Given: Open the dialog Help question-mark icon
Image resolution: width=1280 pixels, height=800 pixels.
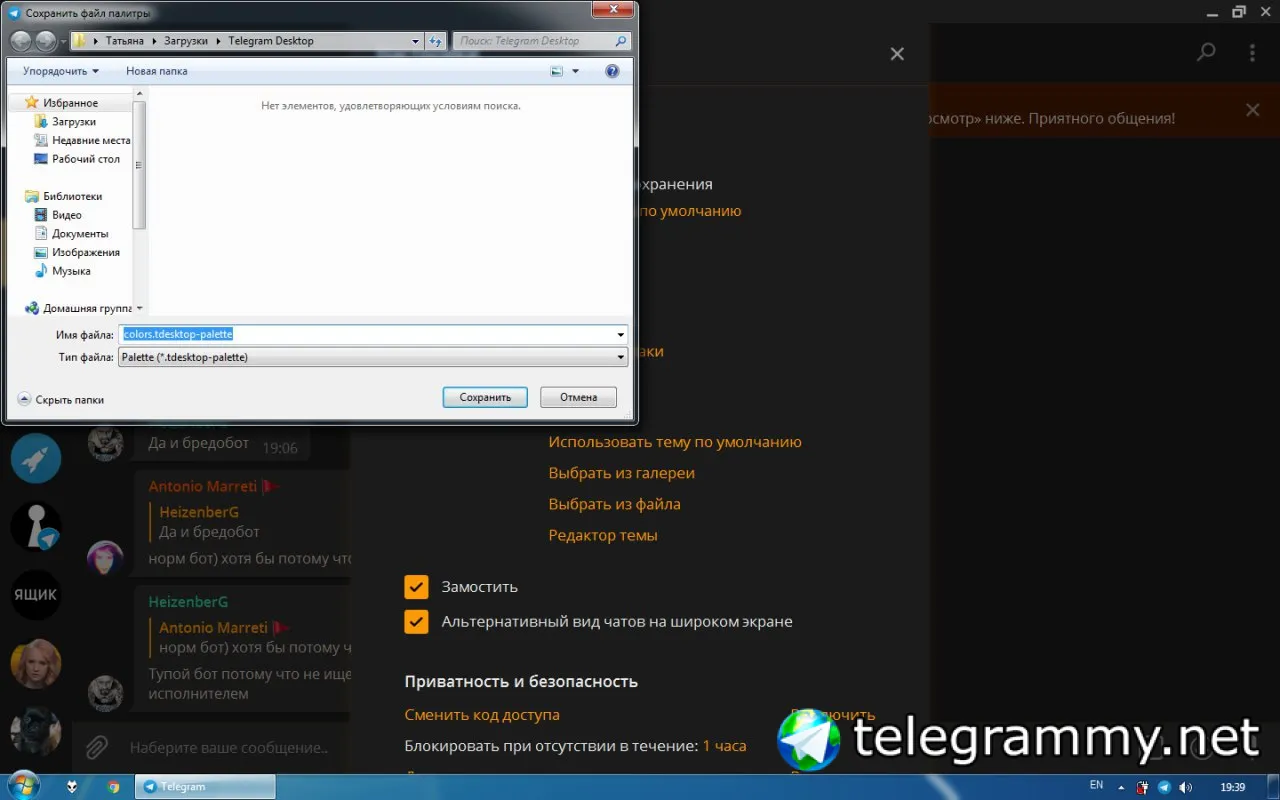Looking at the screenshot, I should pyautogui.click(x=613, y=71).
